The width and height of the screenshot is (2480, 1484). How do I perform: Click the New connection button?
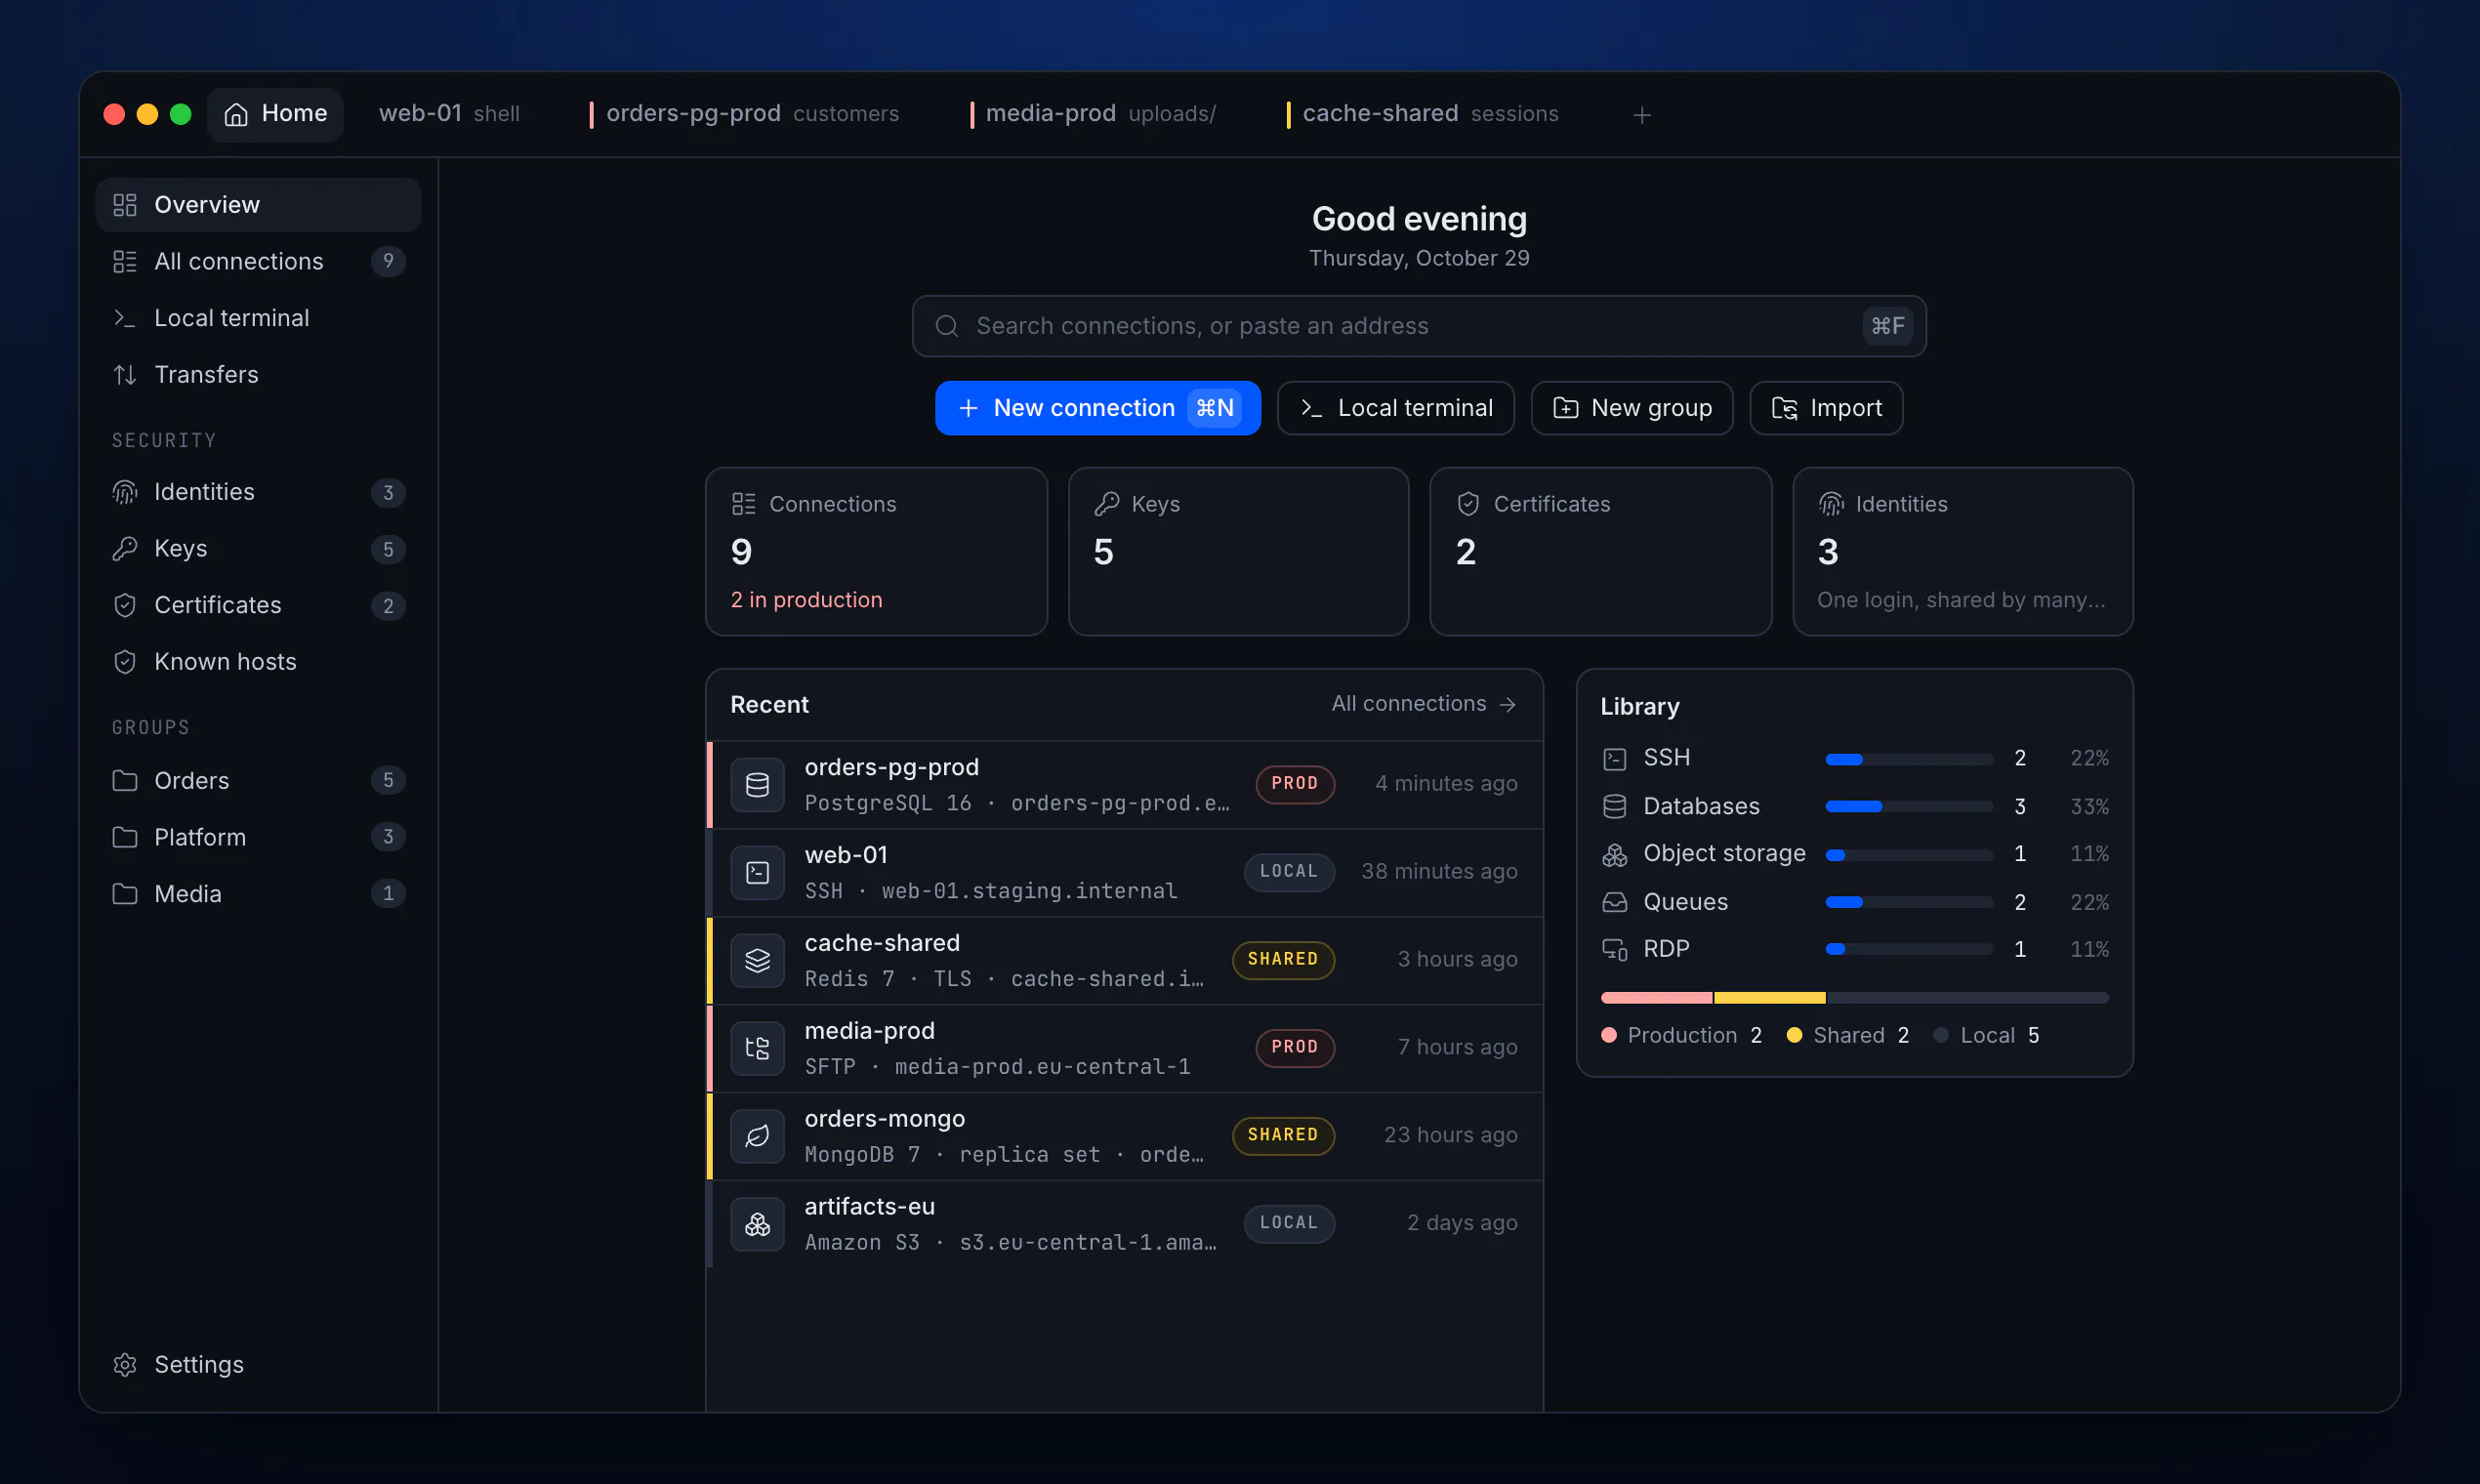(1097, 408)
